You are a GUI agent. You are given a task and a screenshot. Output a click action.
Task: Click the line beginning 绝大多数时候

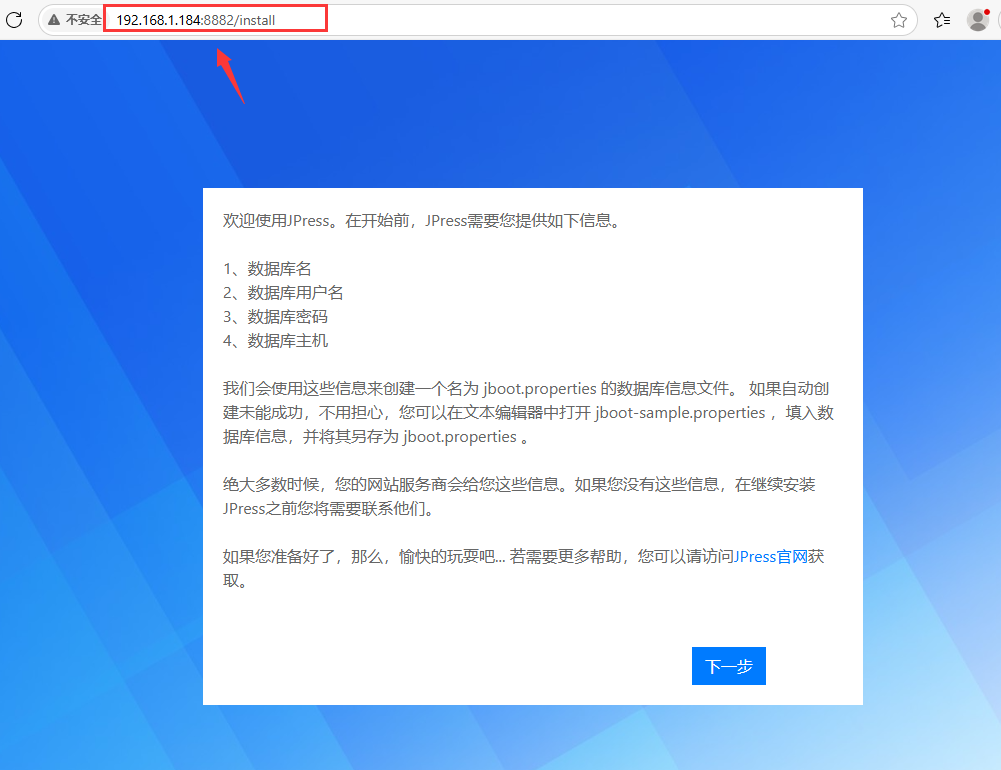click(519, 485)
